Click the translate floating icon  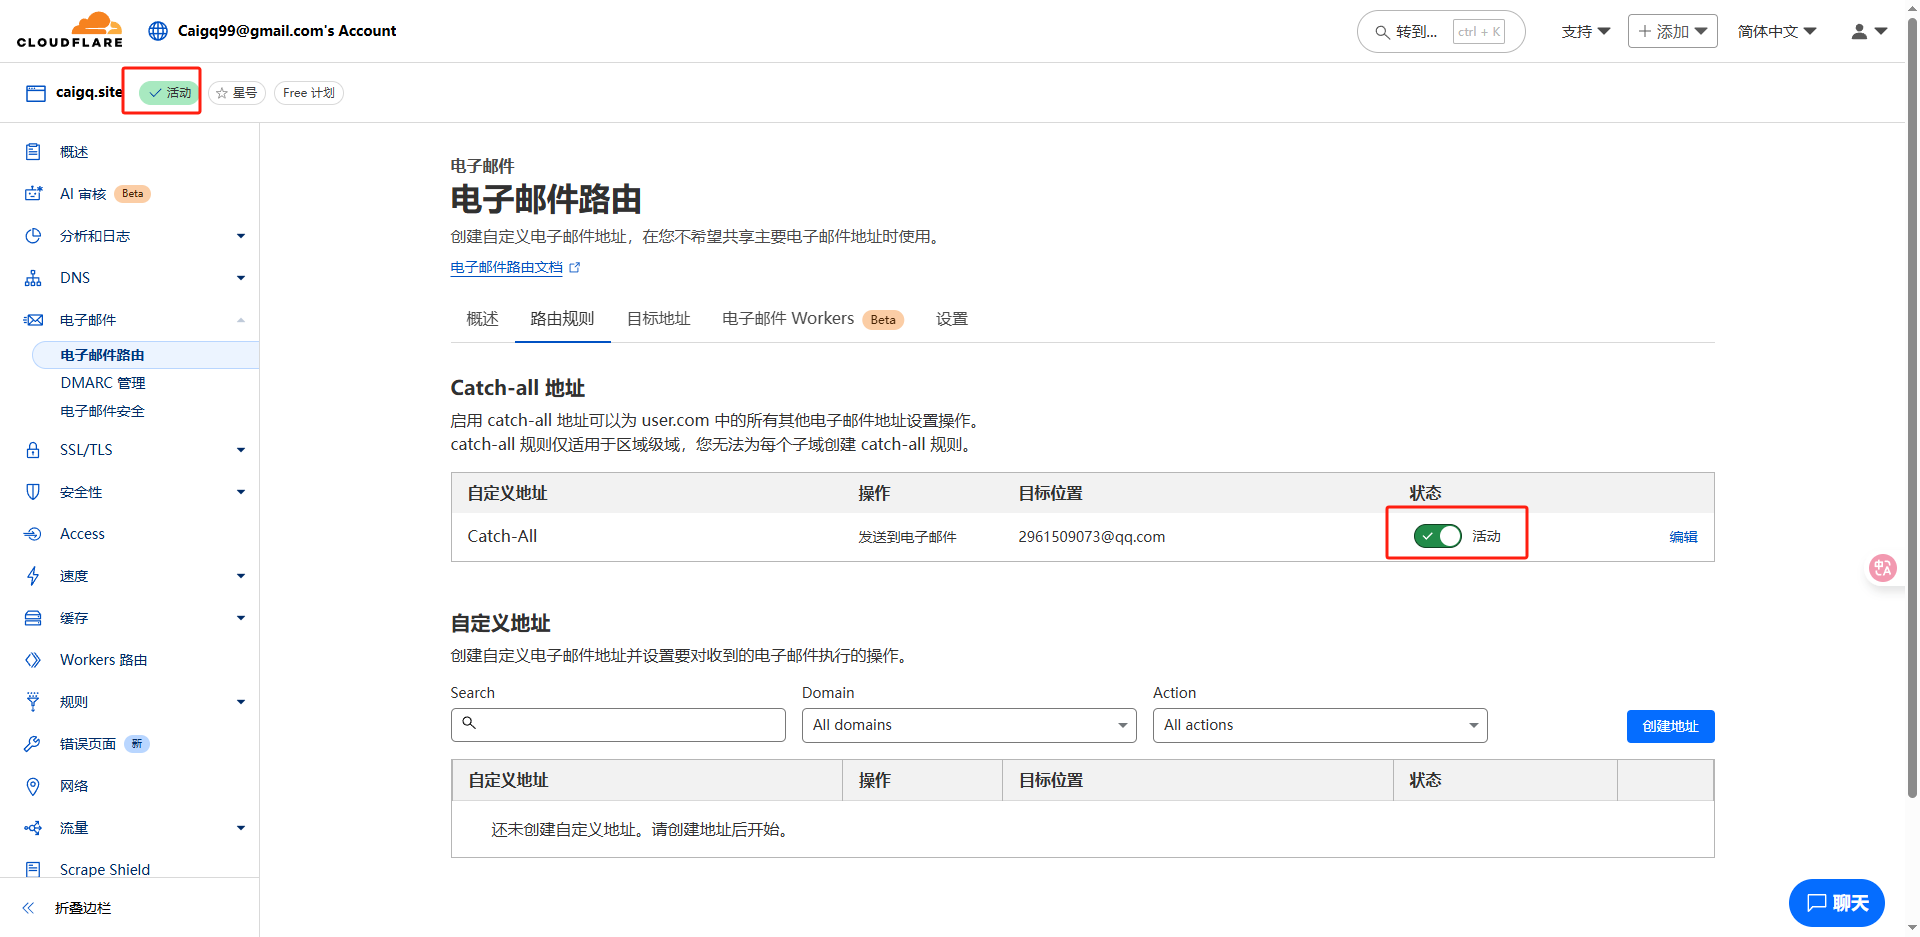pyautogui.click(x=1883, y=568)
